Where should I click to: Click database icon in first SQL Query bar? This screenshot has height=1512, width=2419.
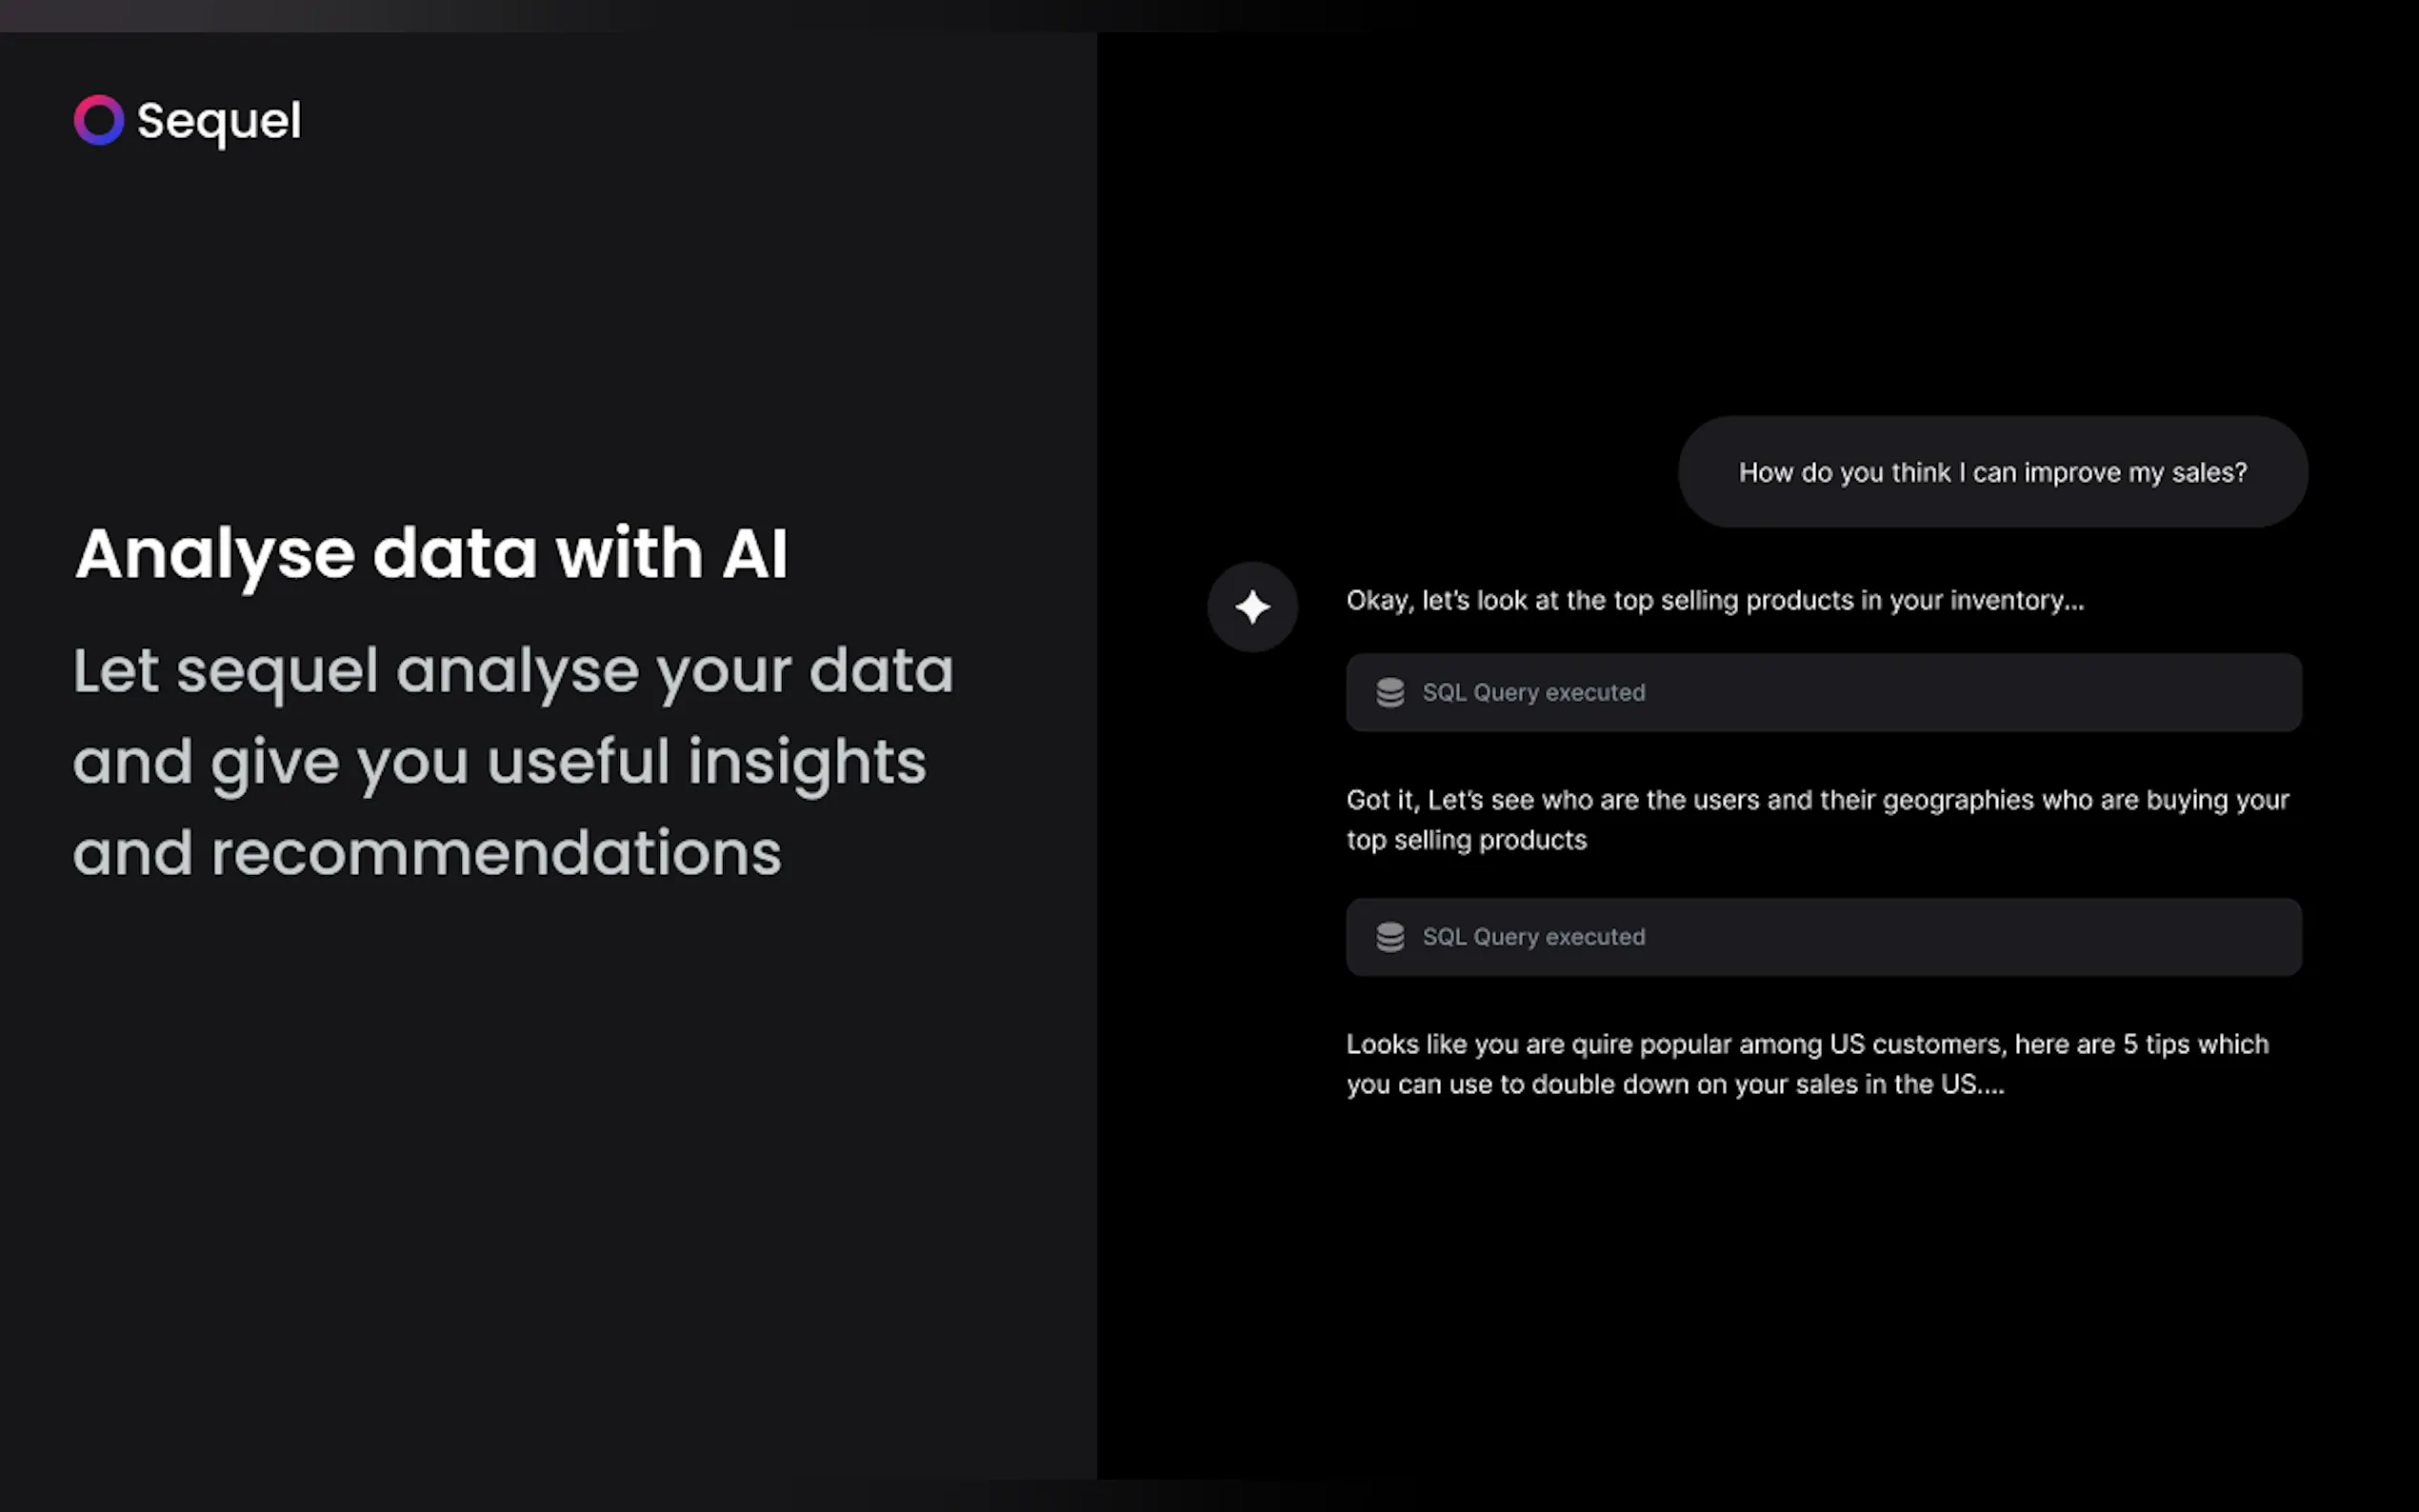click(x=1390, y=692)
